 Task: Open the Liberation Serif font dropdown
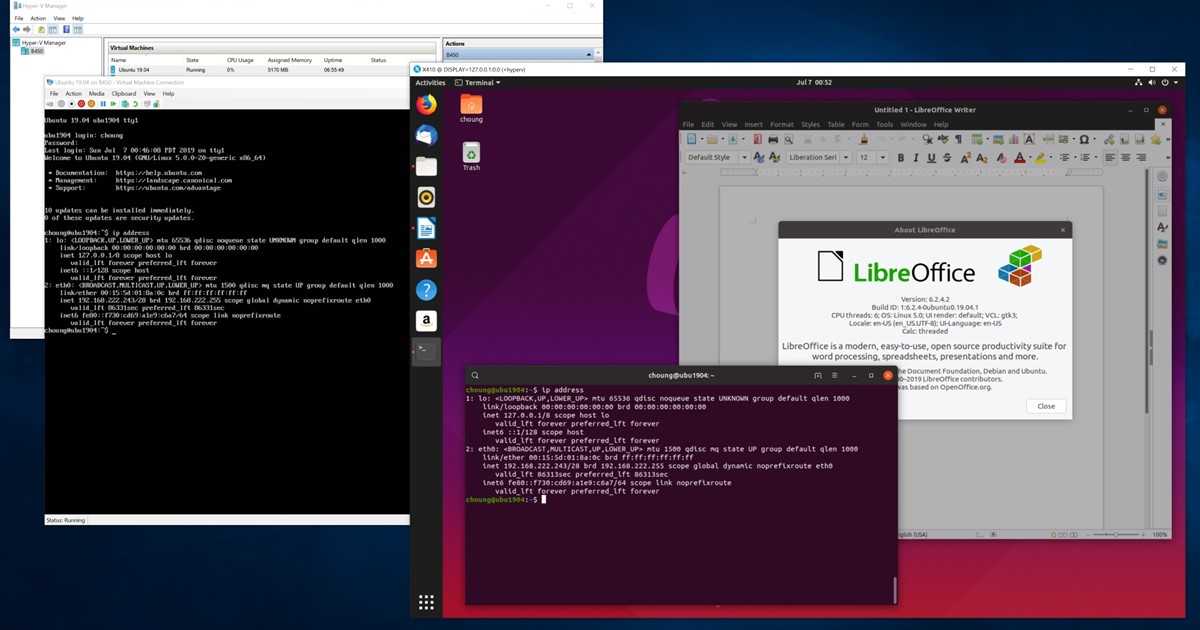click(845, 158)
